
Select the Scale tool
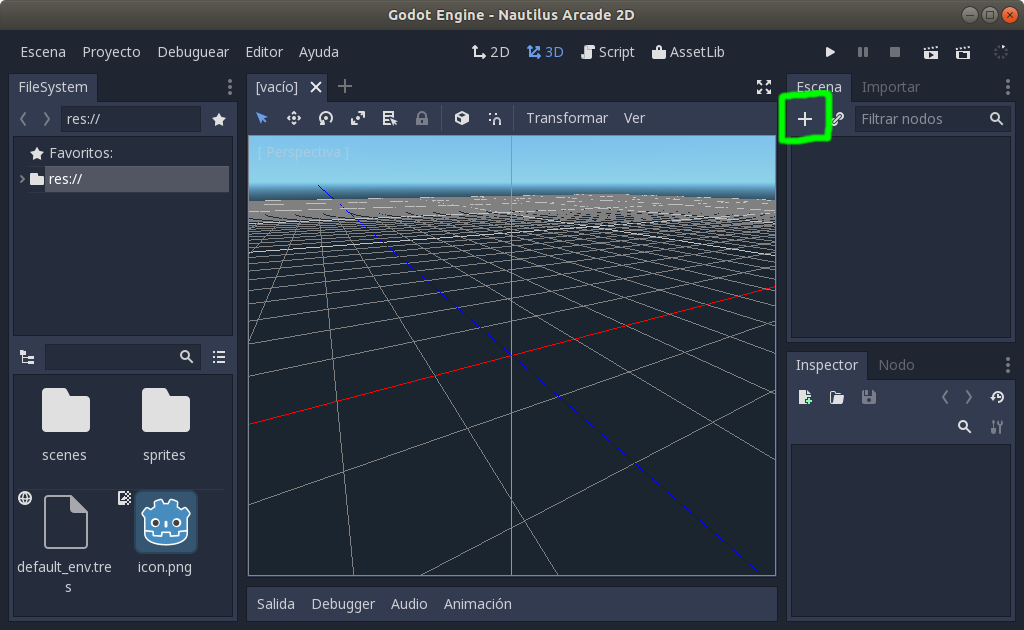(358, 118)
